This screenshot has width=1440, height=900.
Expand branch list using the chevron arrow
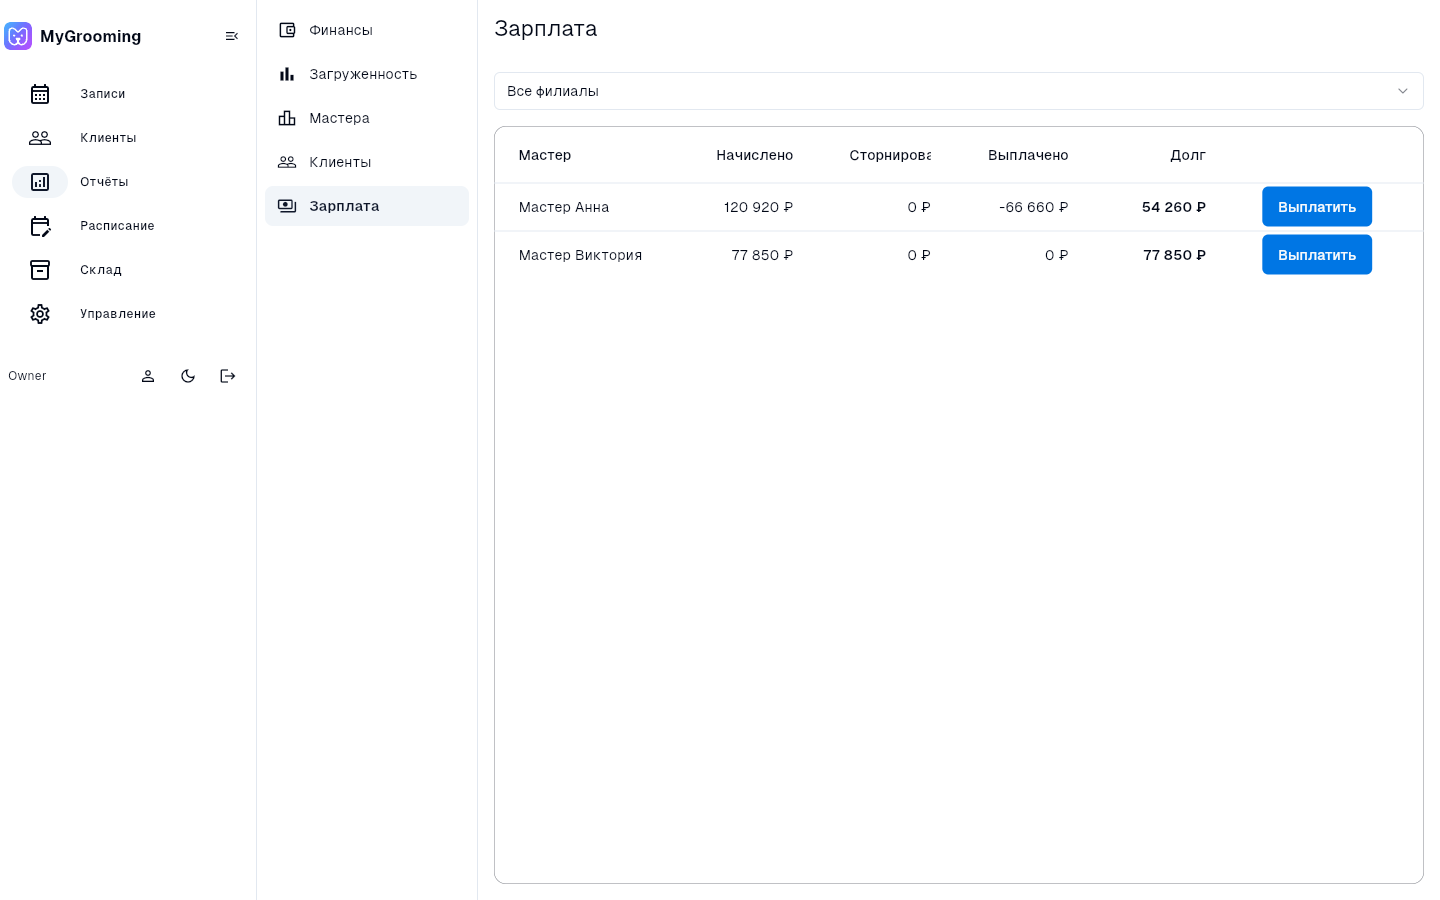click(1403, 91)
